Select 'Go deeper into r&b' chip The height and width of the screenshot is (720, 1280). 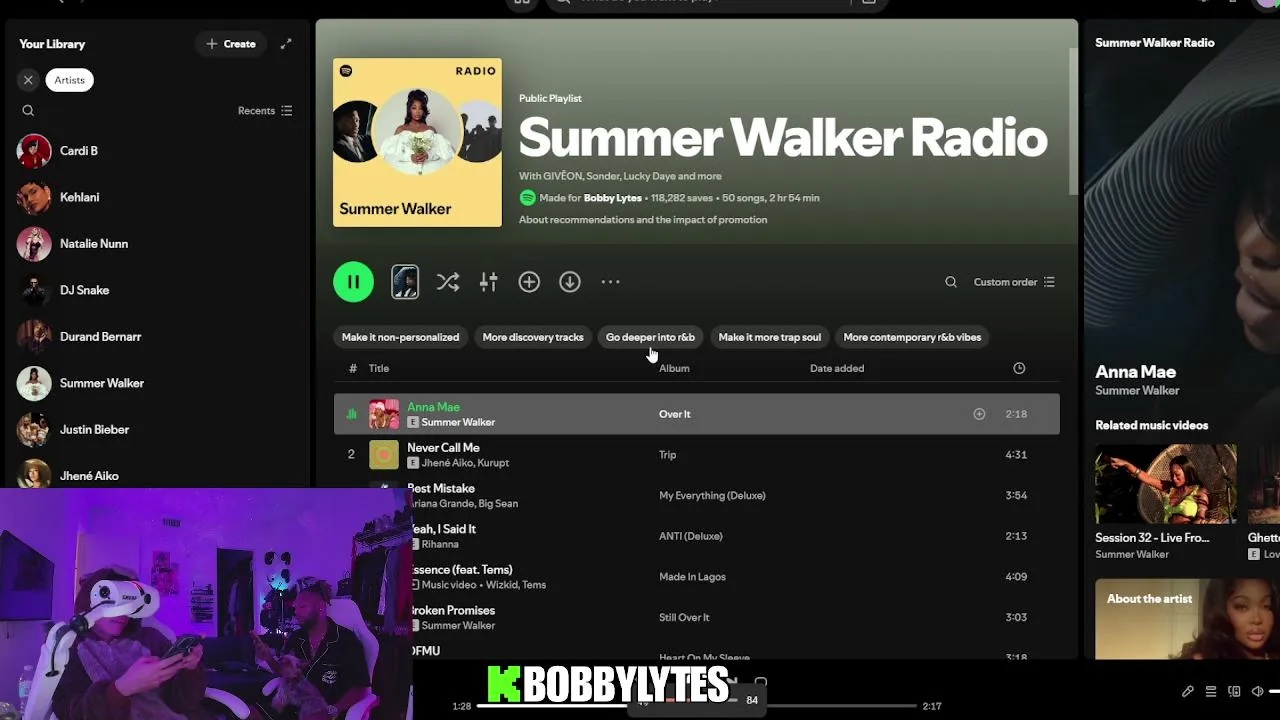click(x=650, y=337)
